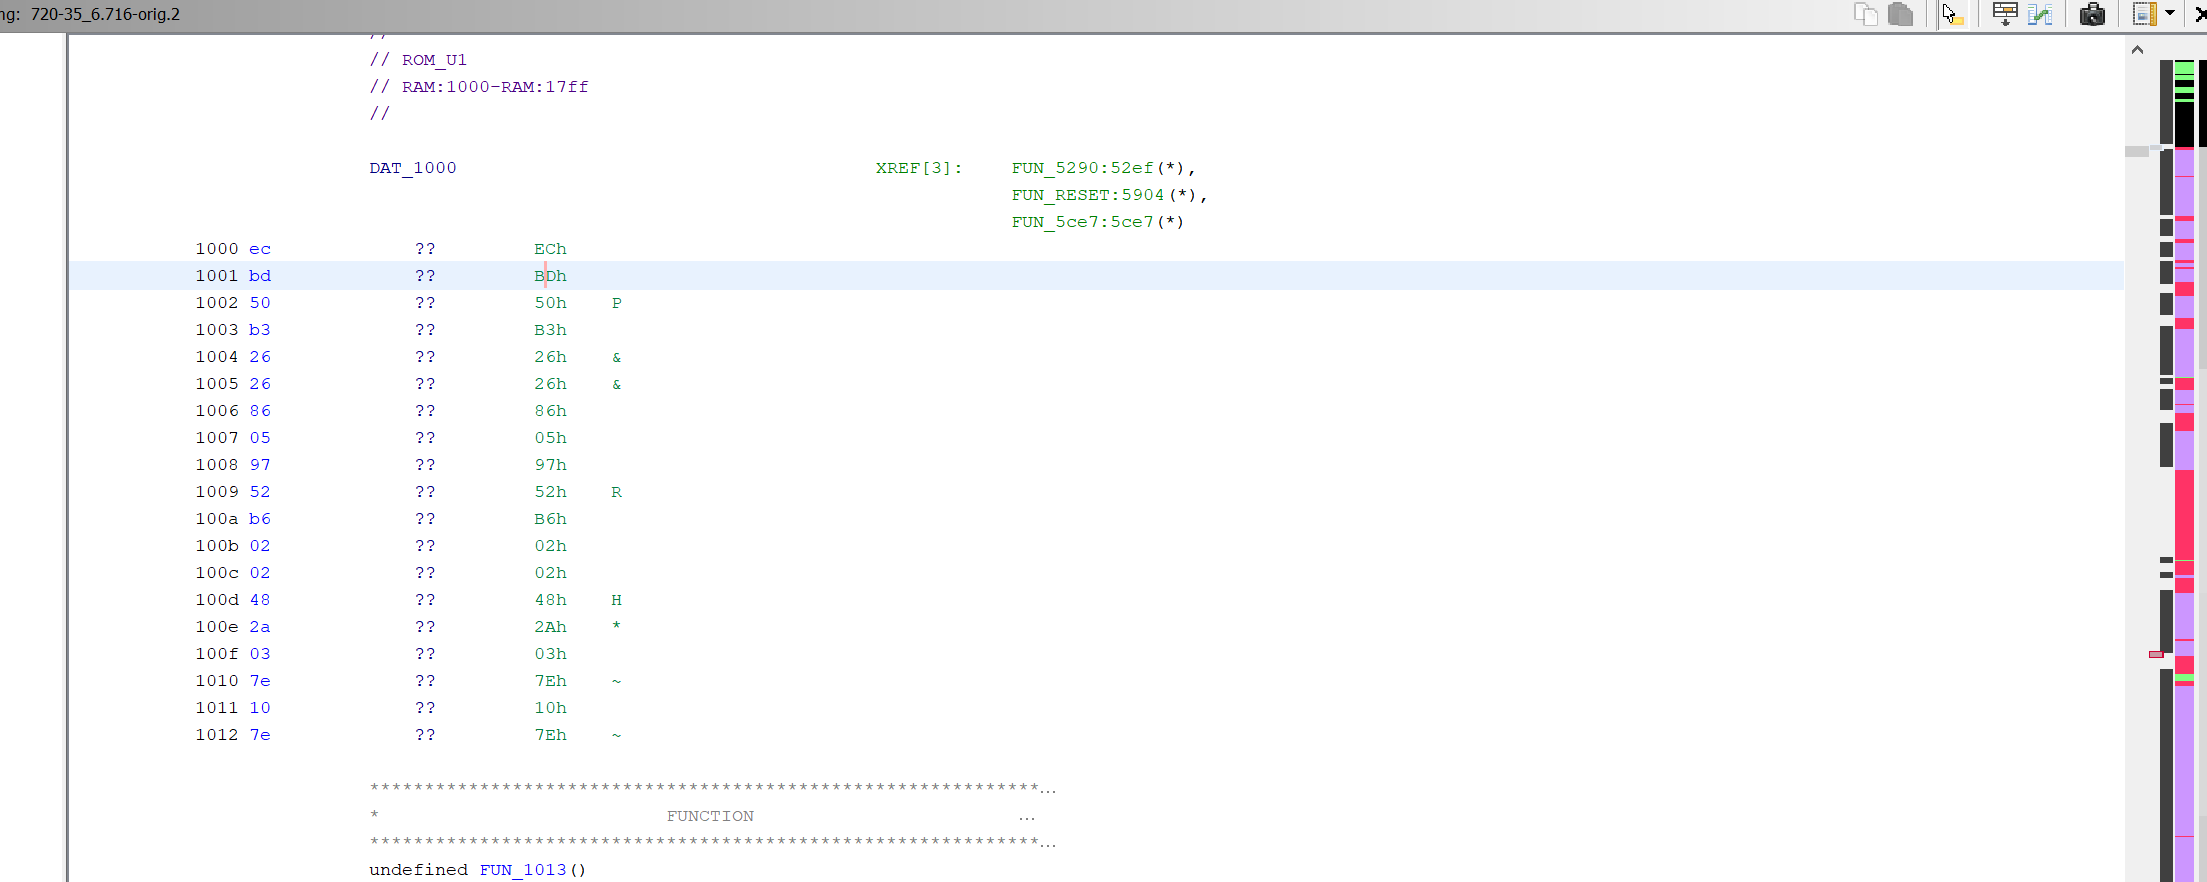Click the green entropy overview bar section
The height and width of the screenshot is (882, 2207).
2184,70
